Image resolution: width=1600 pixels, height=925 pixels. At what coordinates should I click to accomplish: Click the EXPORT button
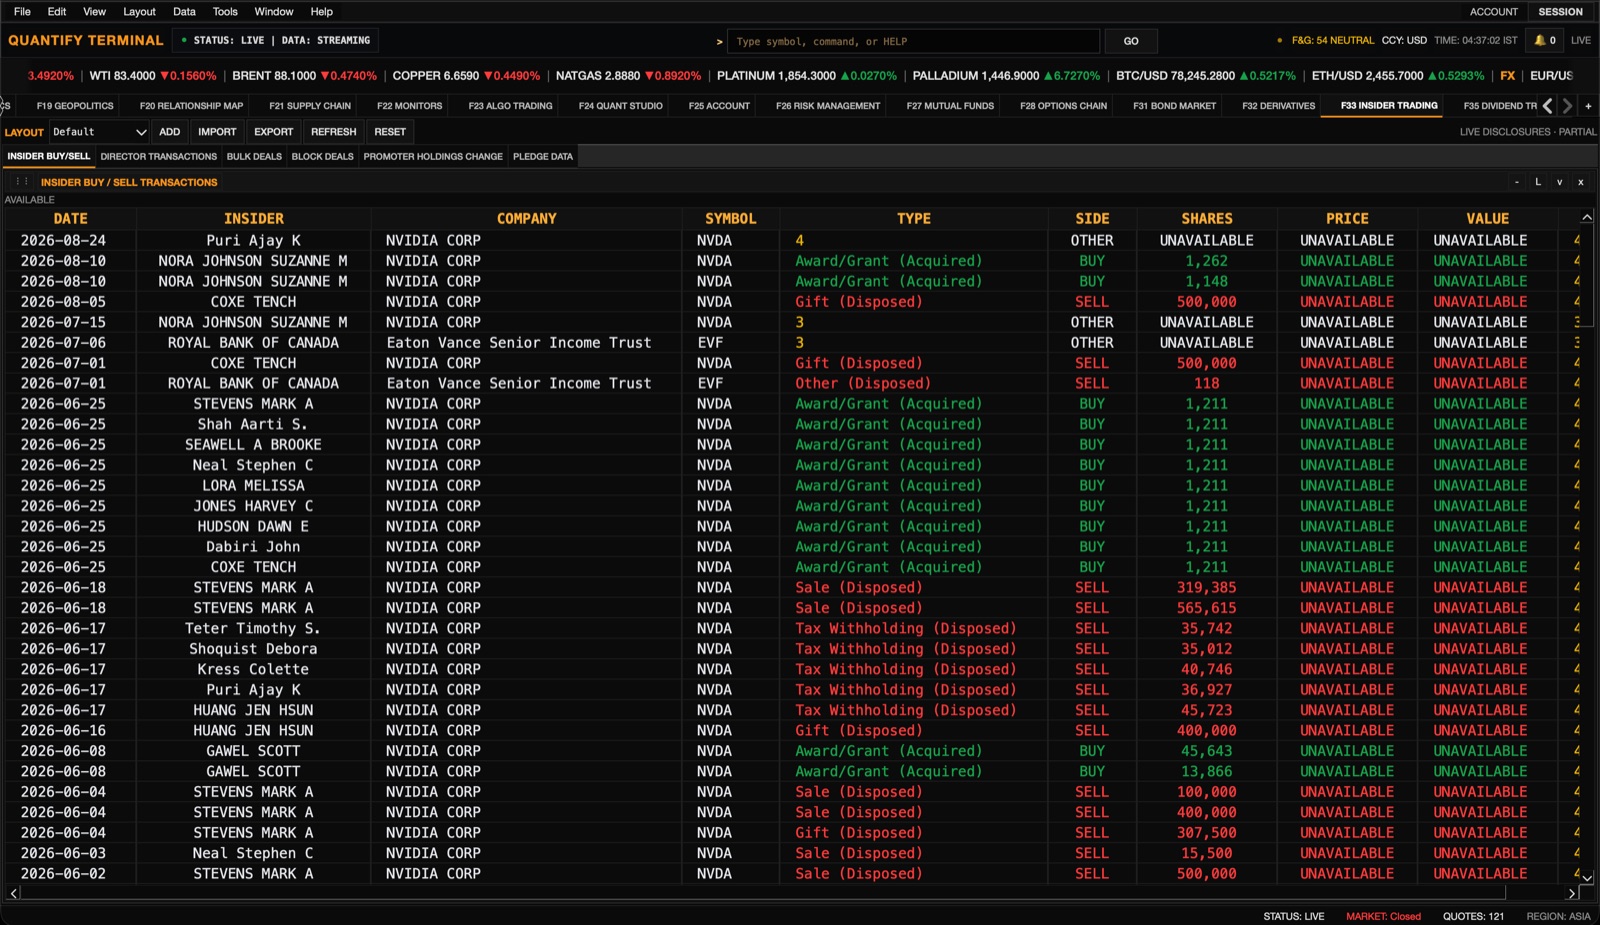273,132
